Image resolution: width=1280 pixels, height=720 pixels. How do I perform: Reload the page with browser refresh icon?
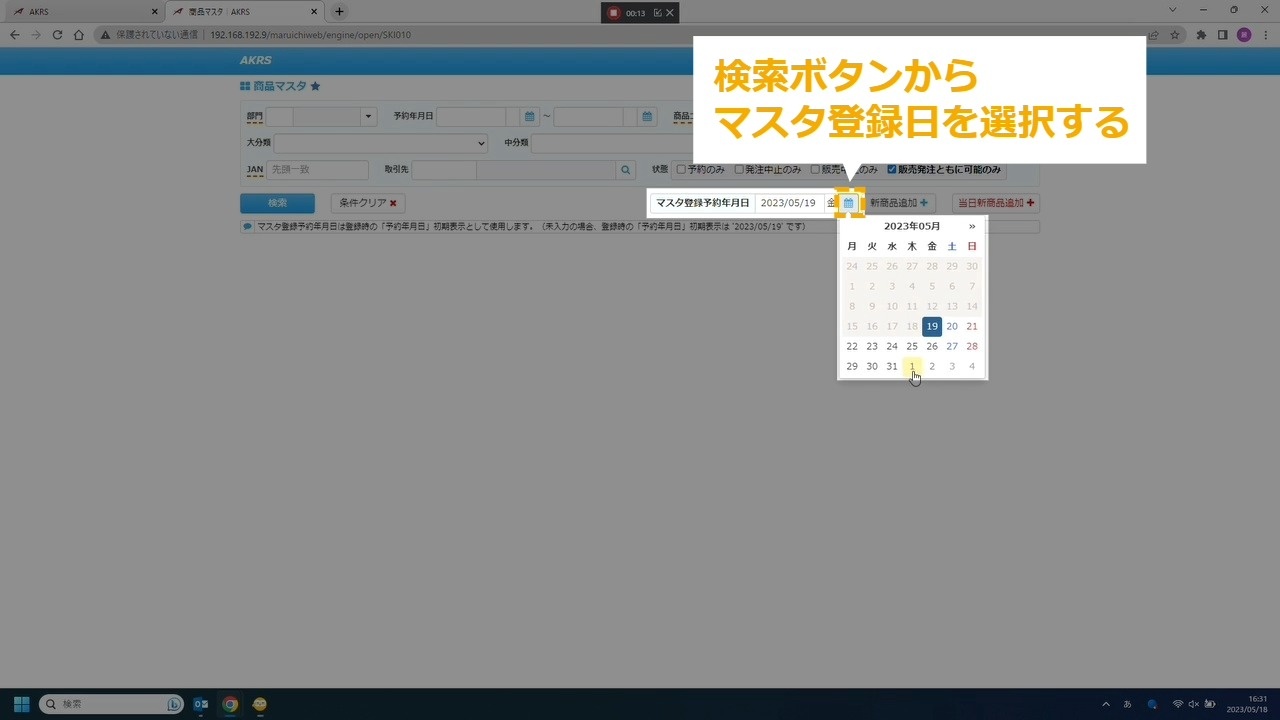tap(57, 35)
